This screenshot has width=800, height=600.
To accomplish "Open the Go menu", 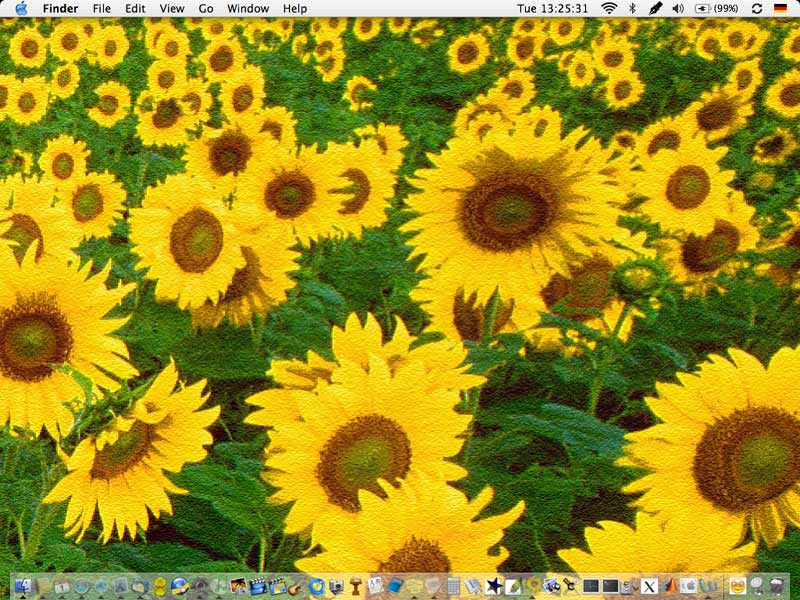I will 206,8.
